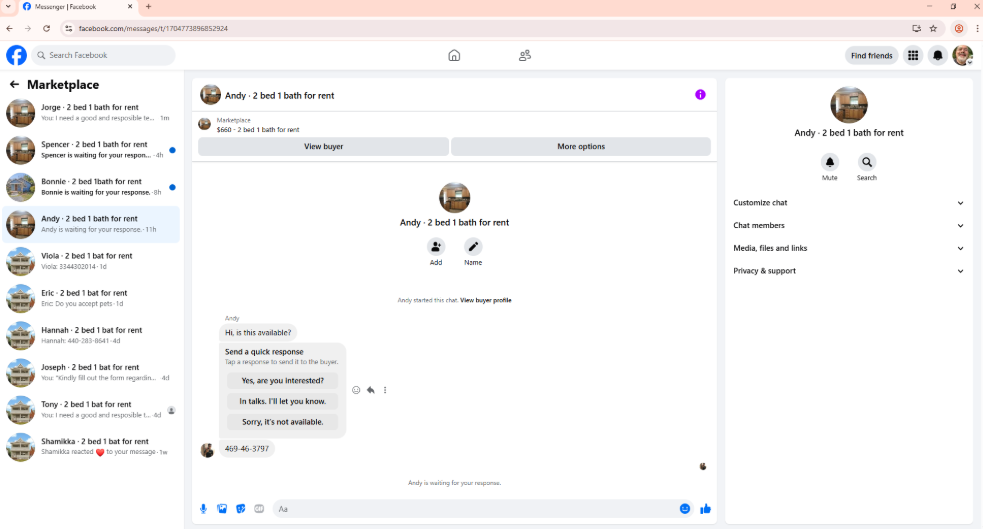
Task: Expand Privacy & support section
Action: pyautogui.click(x=849, y=271)
